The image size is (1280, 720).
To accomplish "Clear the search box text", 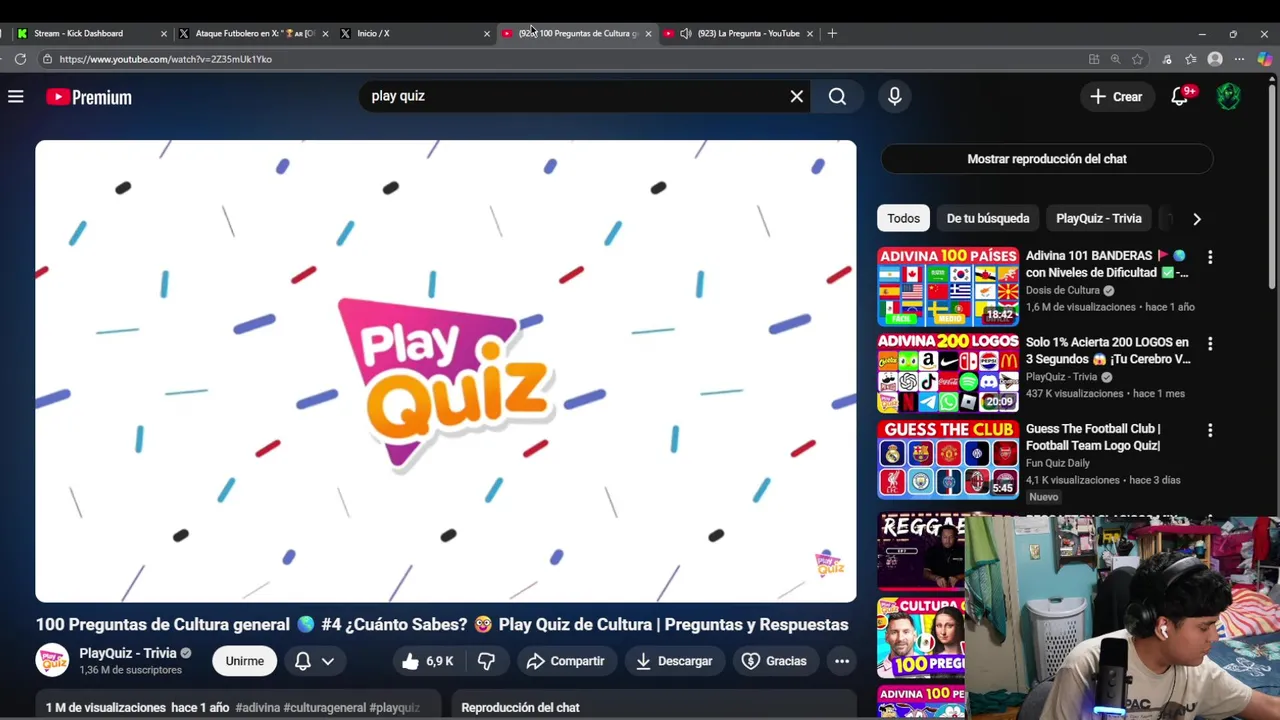I will click(796, 97).
